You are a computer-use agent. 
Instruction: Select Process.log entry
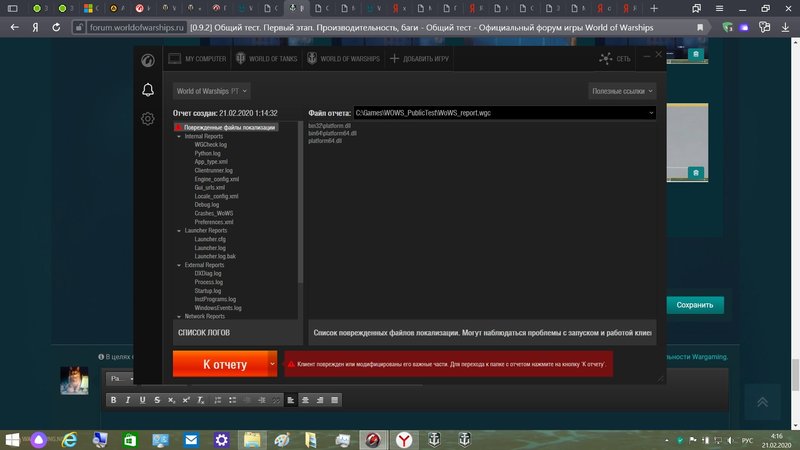pyautogui.click(x=208, y=282)
